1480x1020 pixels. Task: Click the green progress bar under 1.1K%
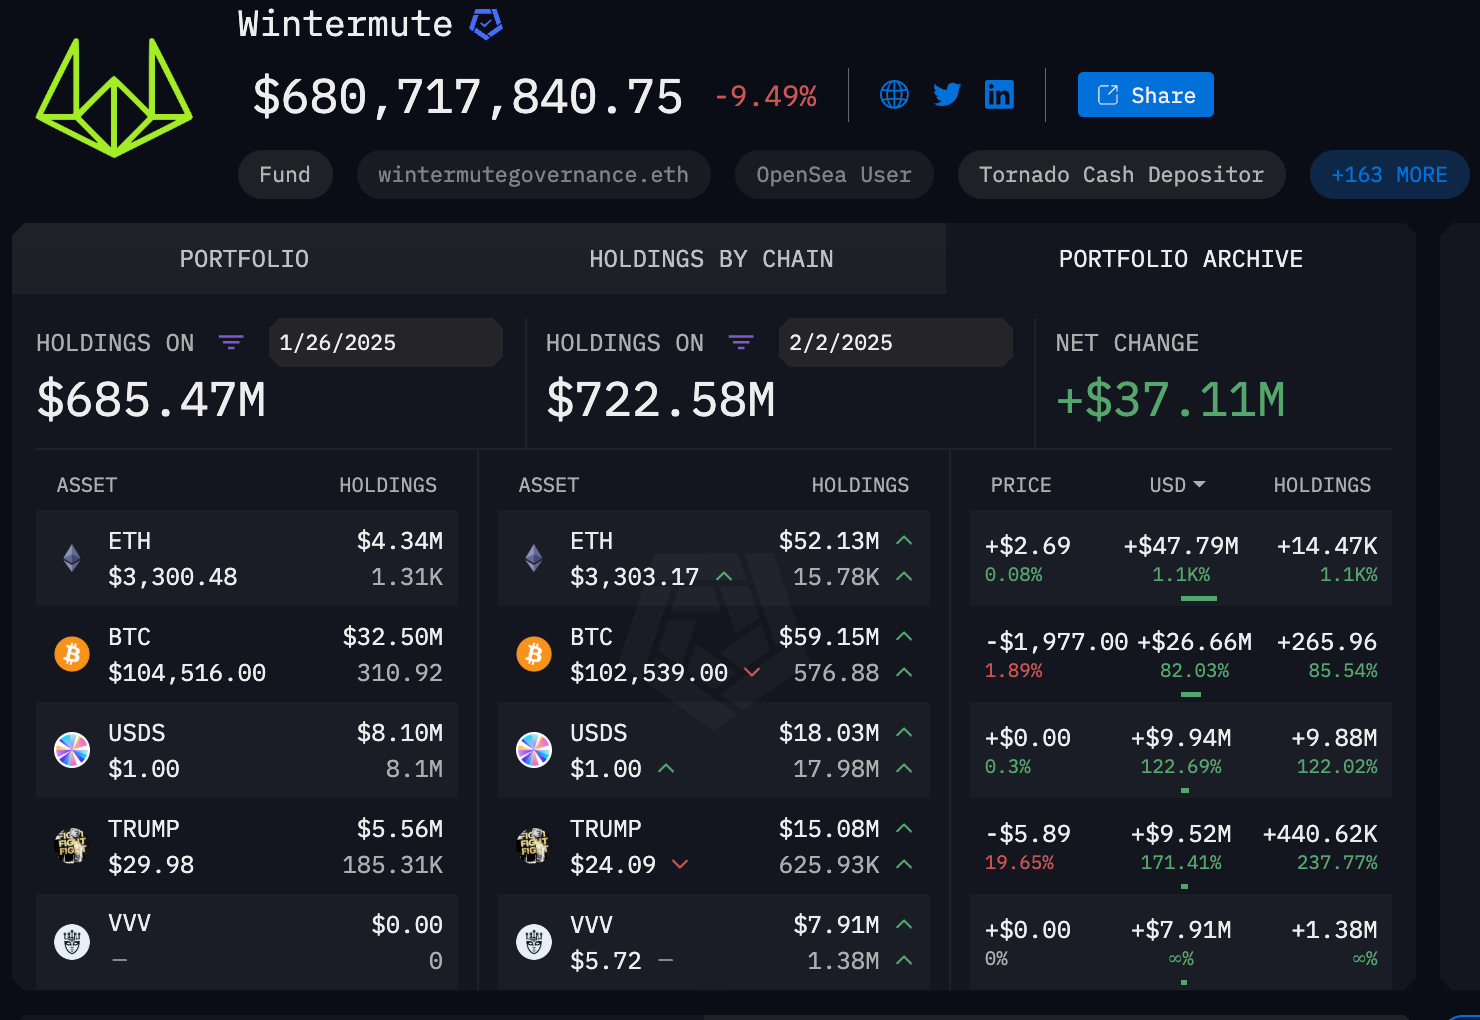[x=1197, y=598]
